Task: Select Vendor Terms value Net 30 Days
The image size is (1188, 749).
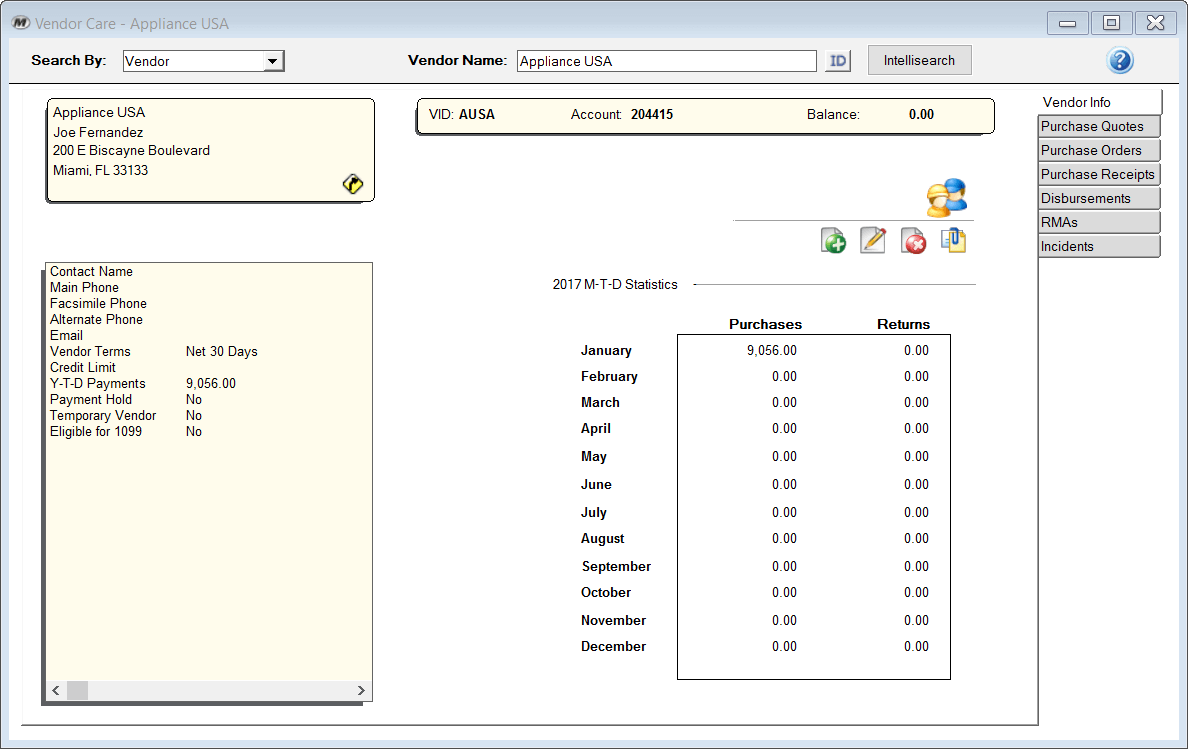Action: [x=221, y=351]
